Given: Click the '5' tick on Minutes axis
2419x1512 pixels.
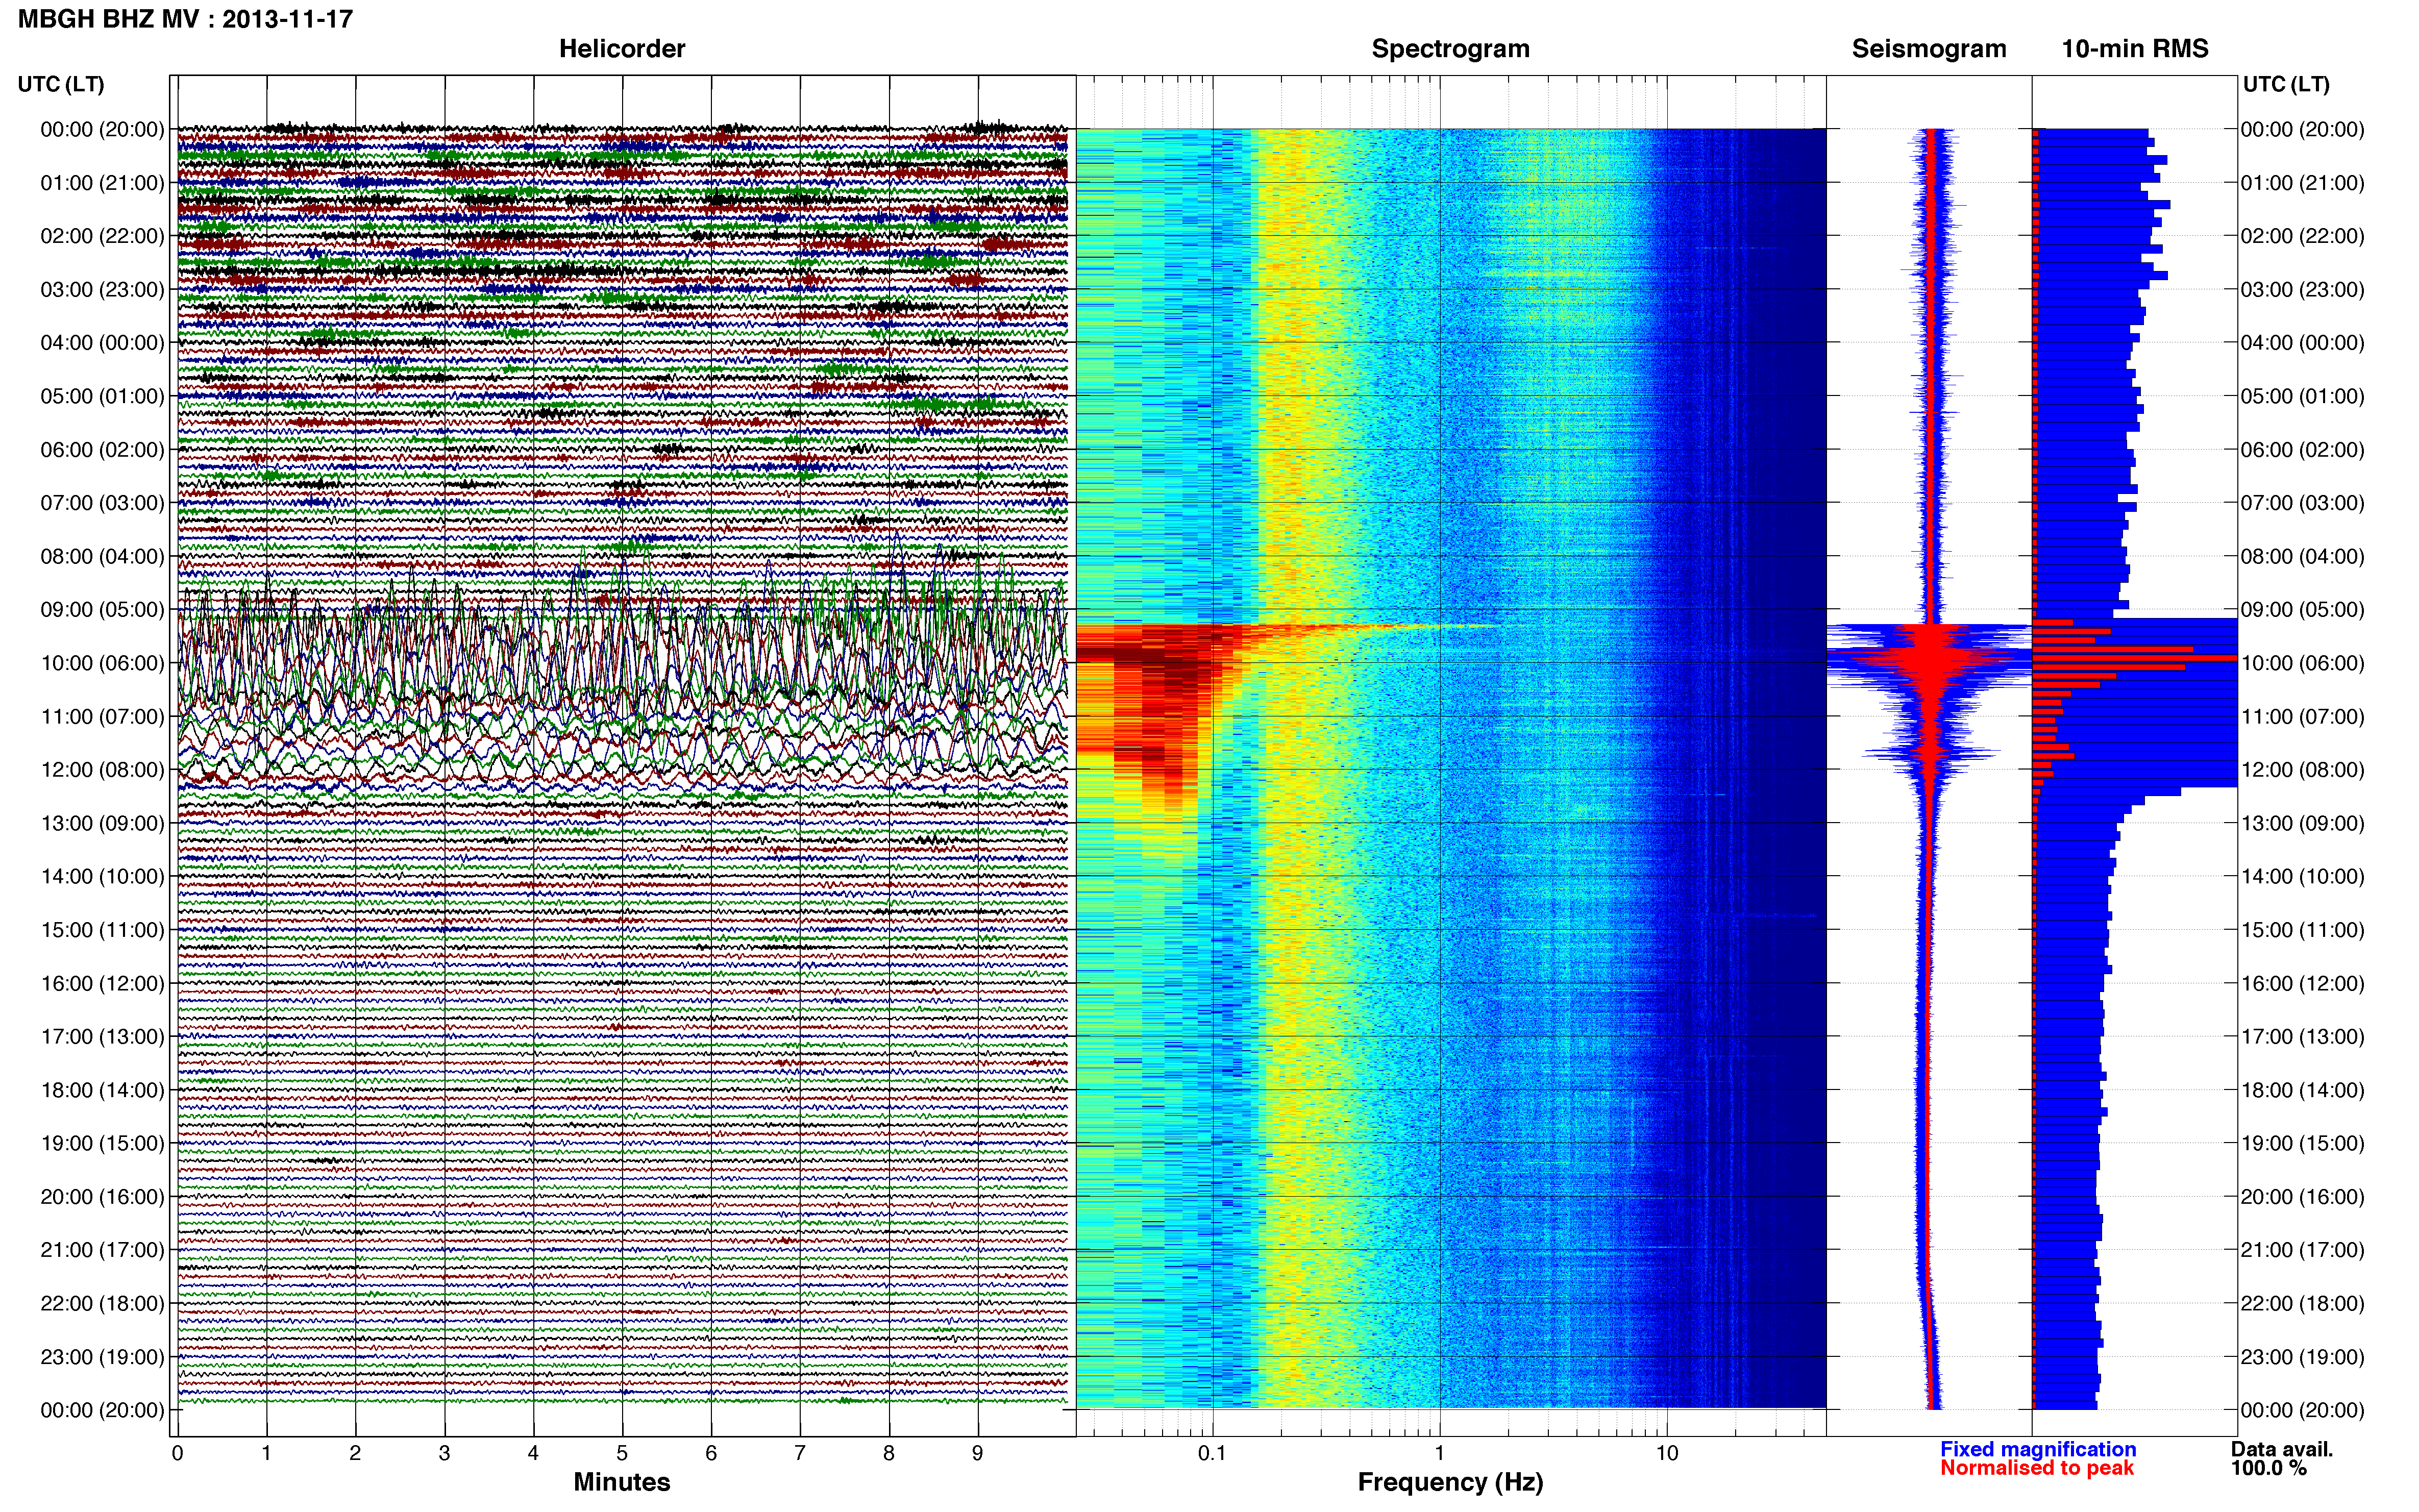Looking at the screenshot, I should pyautogui.click(x=622, y=1453).
